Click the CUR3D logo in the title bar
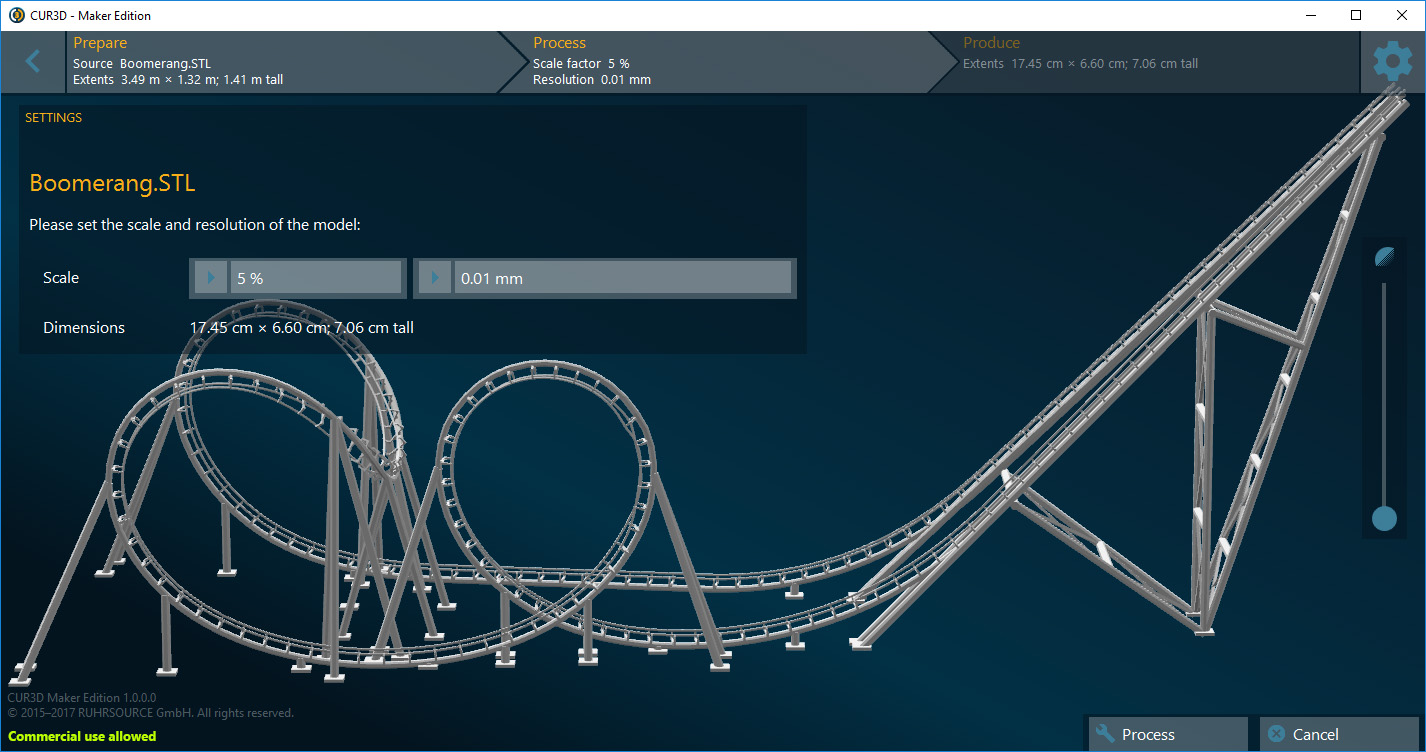The image size is (1426, 752). pos(14,15)
